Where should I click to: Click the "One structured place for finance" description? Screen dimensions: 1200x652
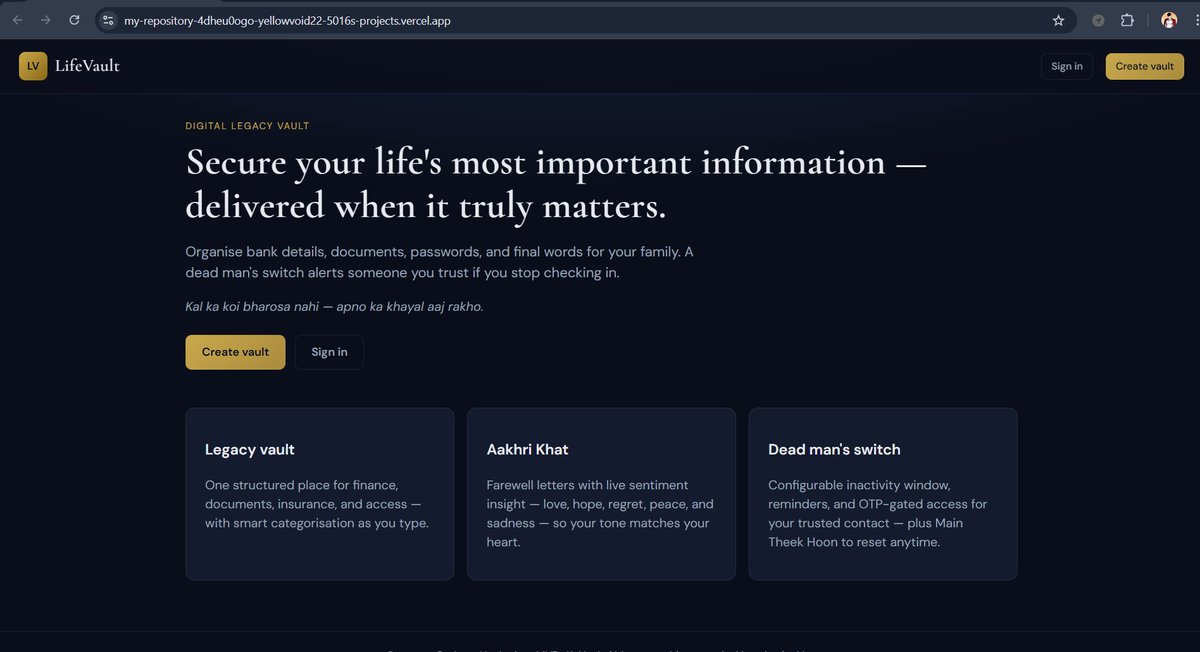coord(317,504)
